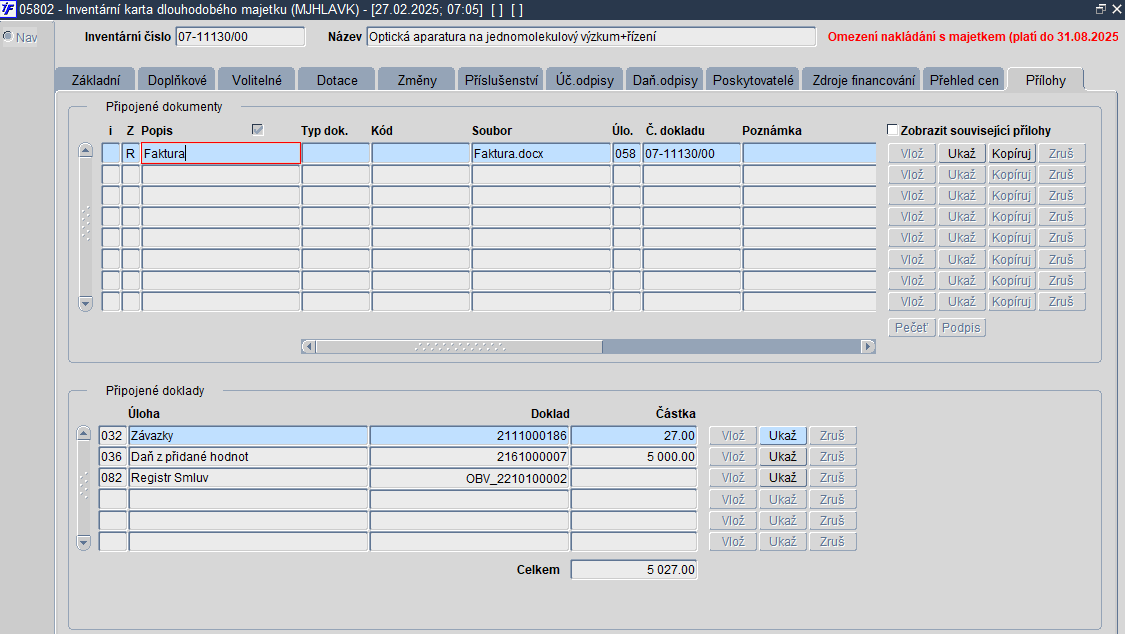This screenshot has height=634, width=1125.
Task: Click Kopíruj for the Faktura document row
Action: coord(1012,153)
